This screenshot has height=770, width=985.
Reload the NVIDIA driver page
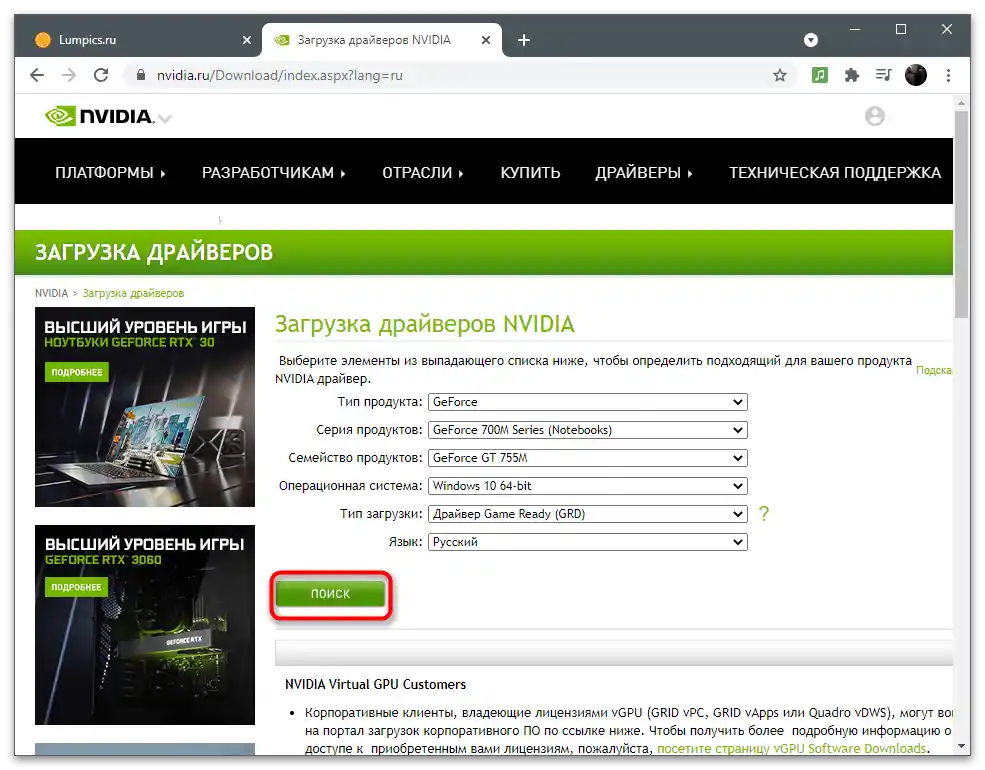[x=101, y=75]
